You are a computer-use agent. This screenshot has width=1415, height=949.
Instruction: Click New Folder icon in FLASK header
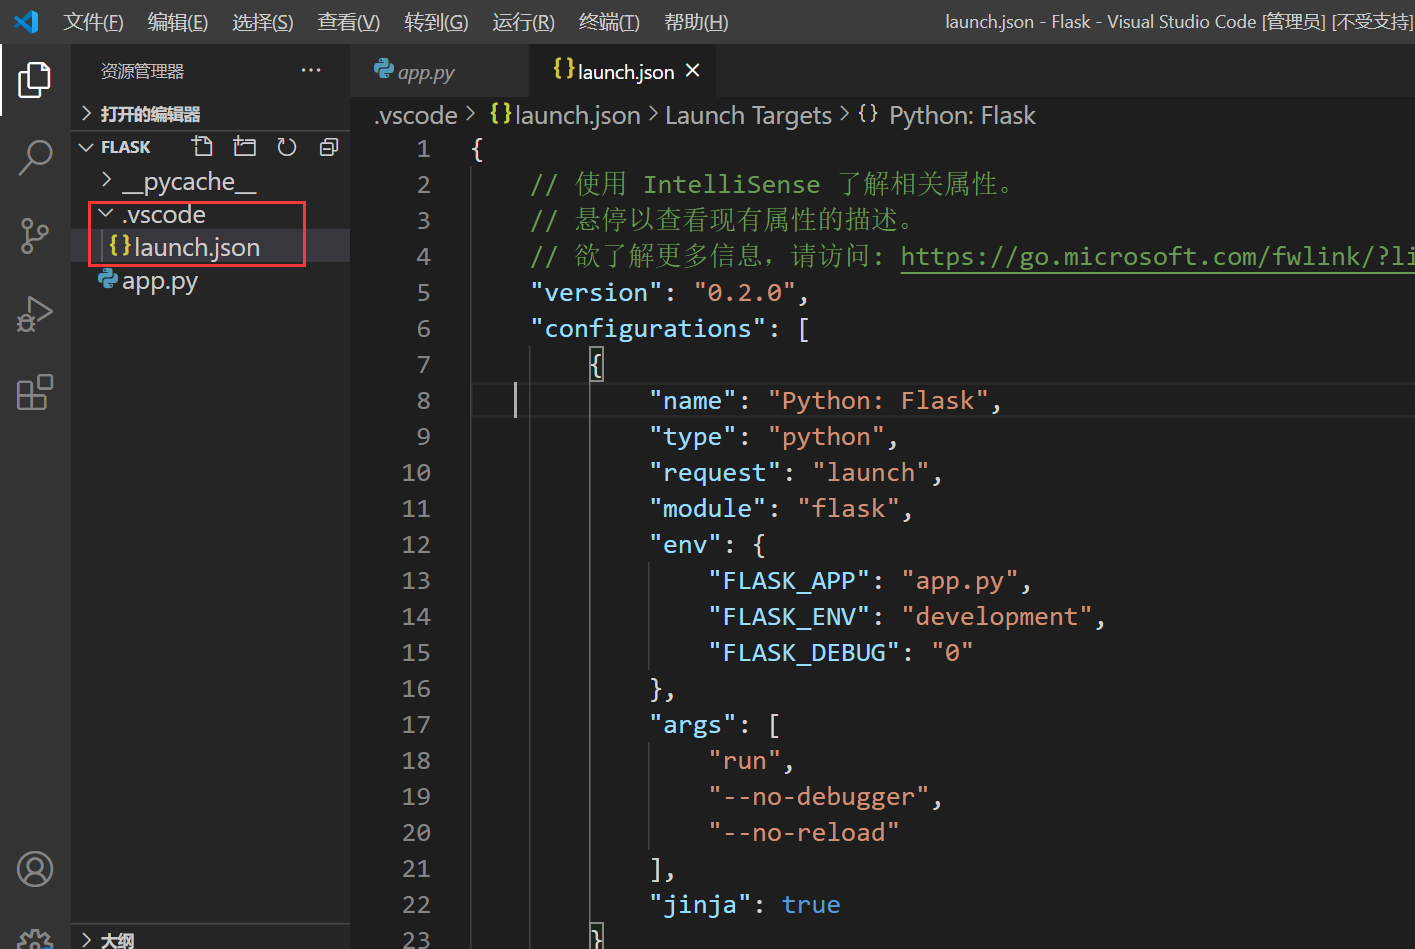point(245,147)
